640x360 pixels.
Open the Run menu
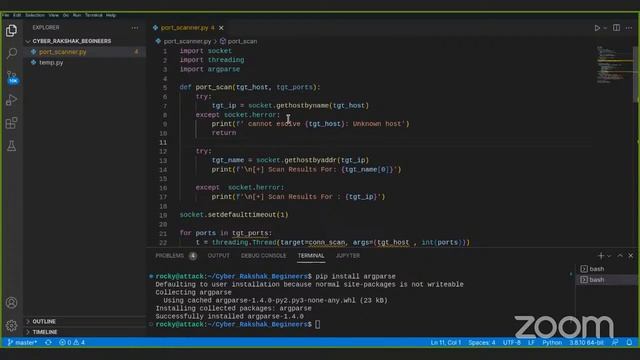click(77, 15)
